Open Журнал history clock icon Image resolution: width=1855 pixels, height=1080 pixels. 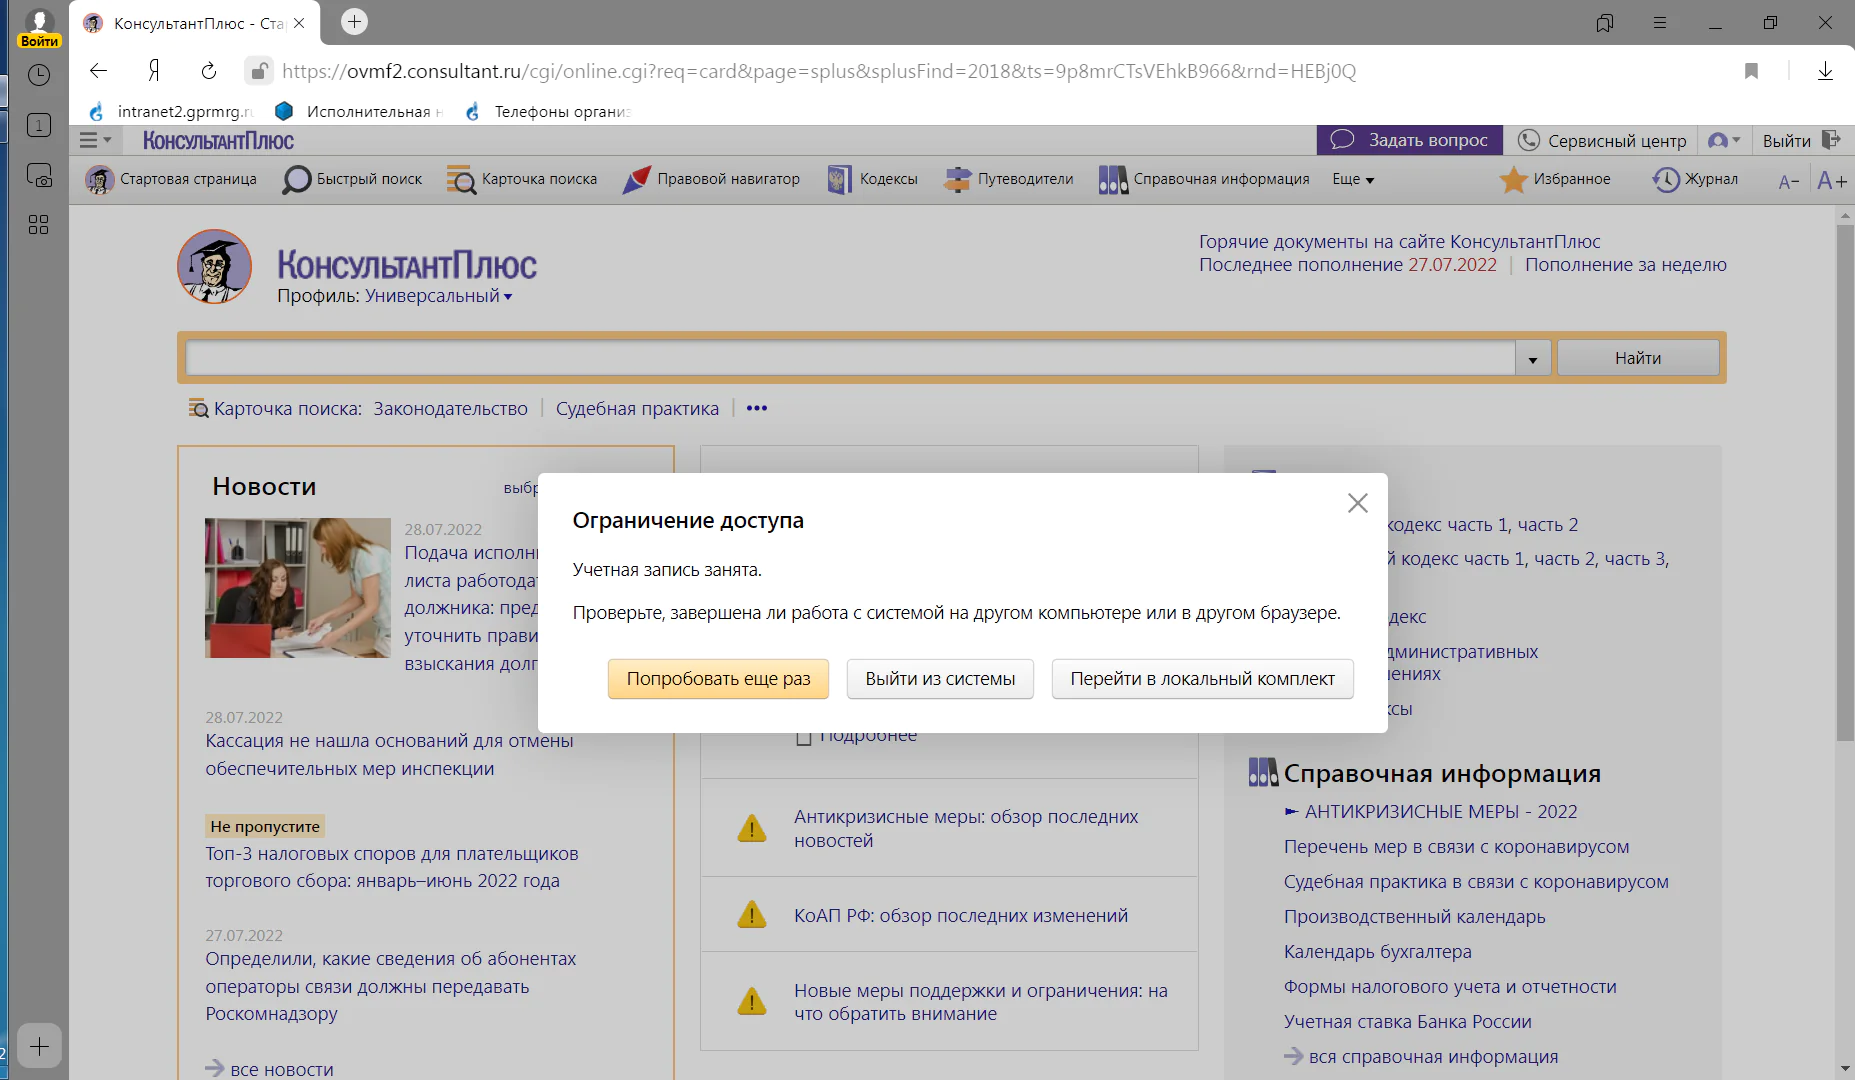tap(1666, 180)
